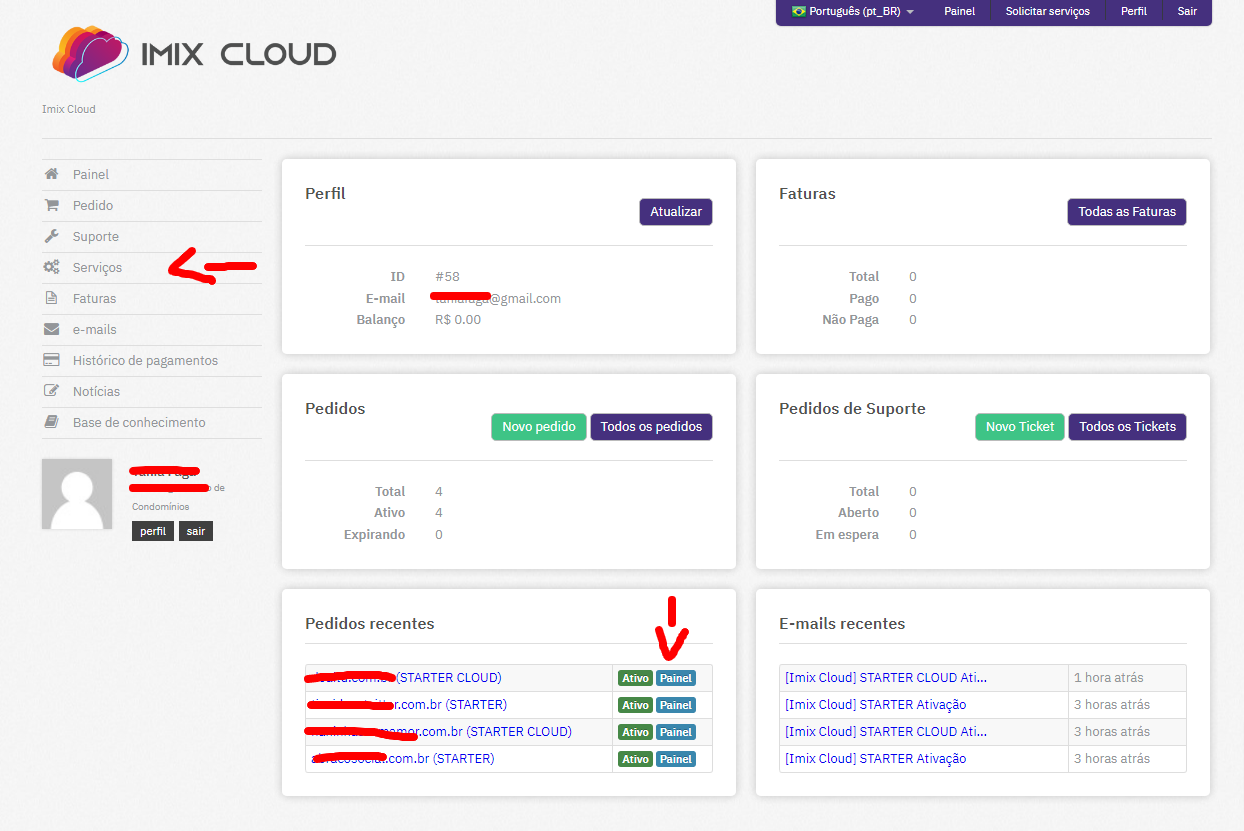
Task: Click the home icon beside Painel
Action: 51,174
